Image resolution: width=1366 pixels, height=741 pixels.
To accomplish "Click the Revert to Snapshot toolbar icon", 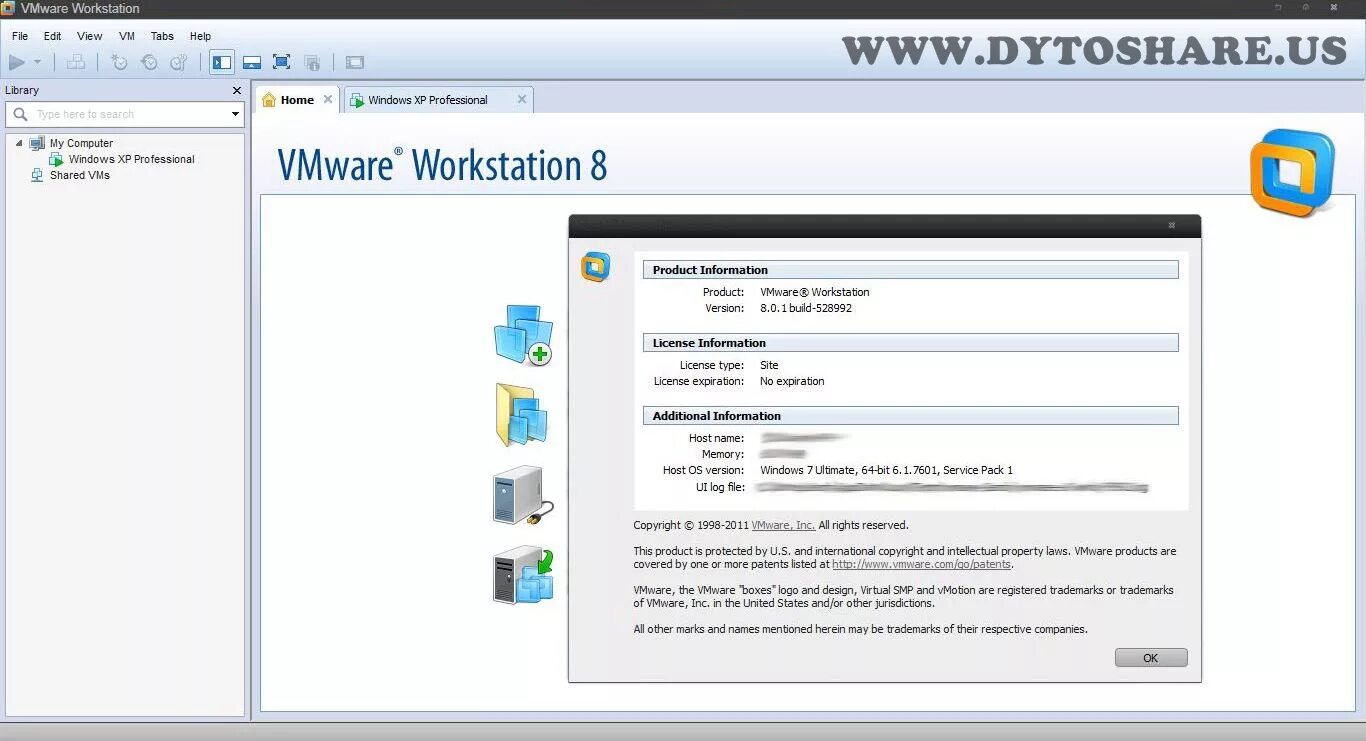I will point(149,62).
